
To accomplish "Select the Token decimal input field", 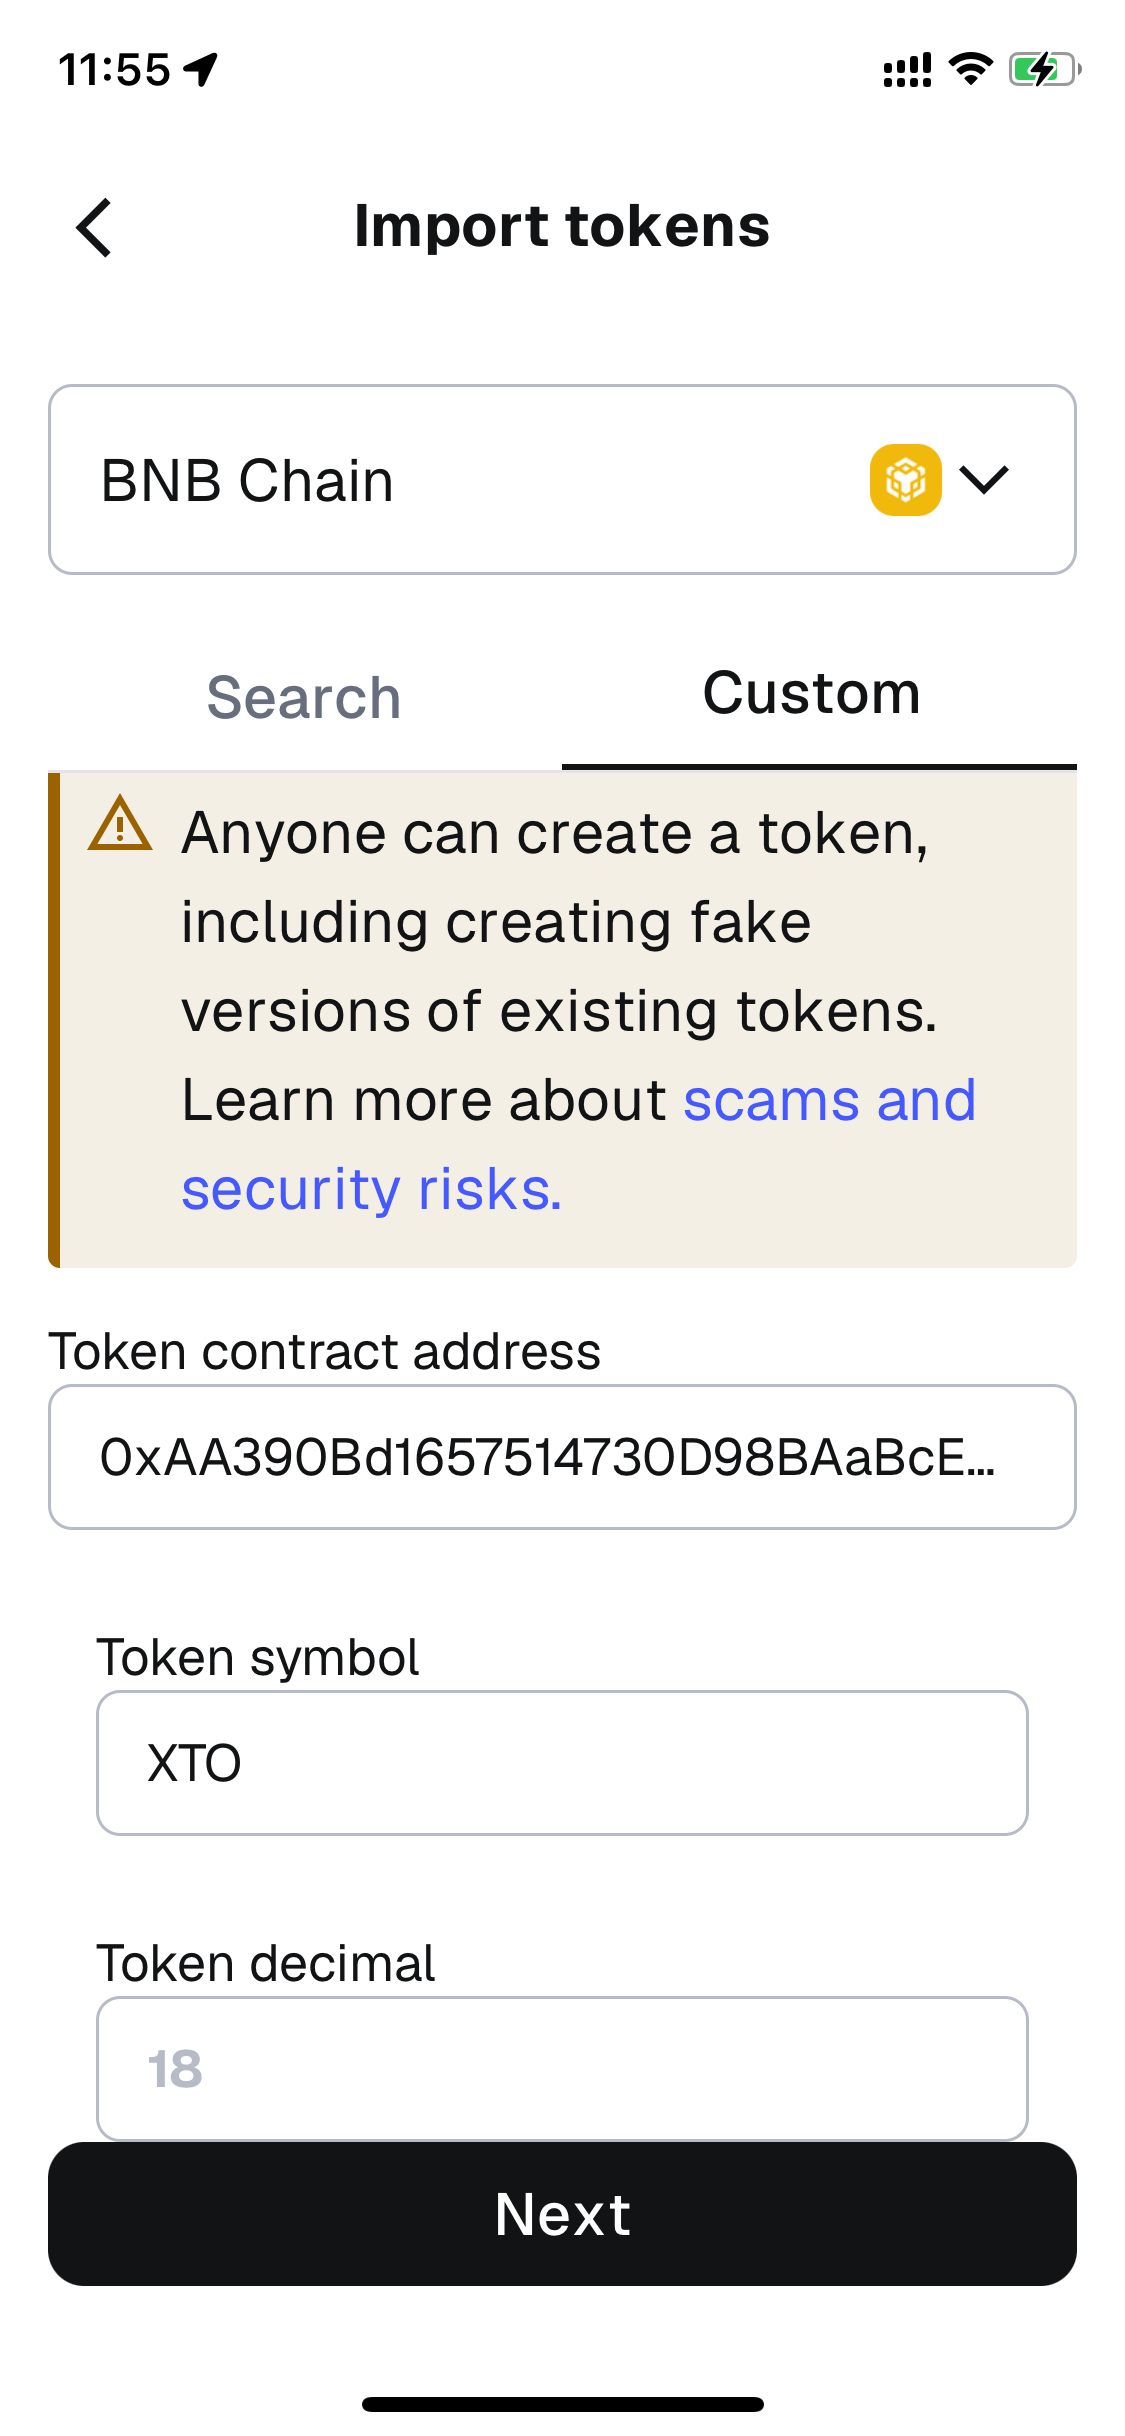I will pos(562,2068).
